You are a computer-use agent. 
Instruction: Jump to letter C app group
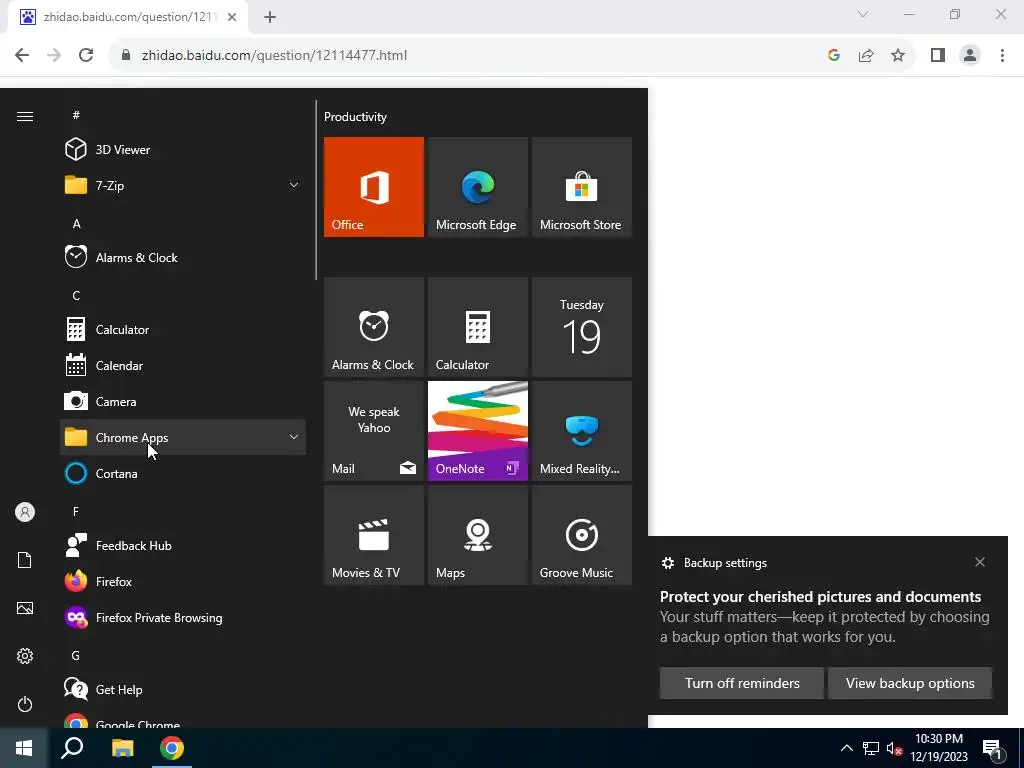pos(76,295)
